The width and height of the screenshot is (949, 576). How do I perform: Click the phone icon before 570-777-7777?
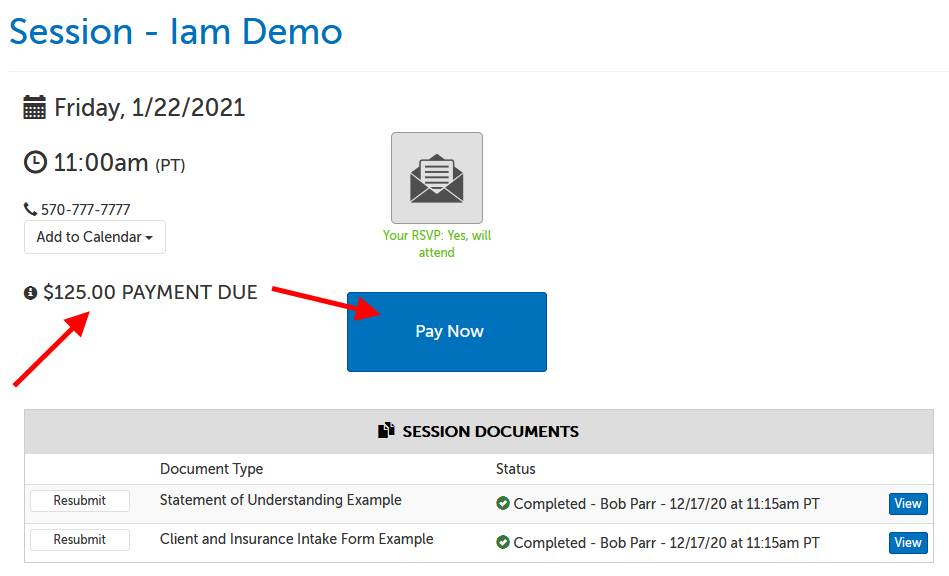tap(28, 208)
